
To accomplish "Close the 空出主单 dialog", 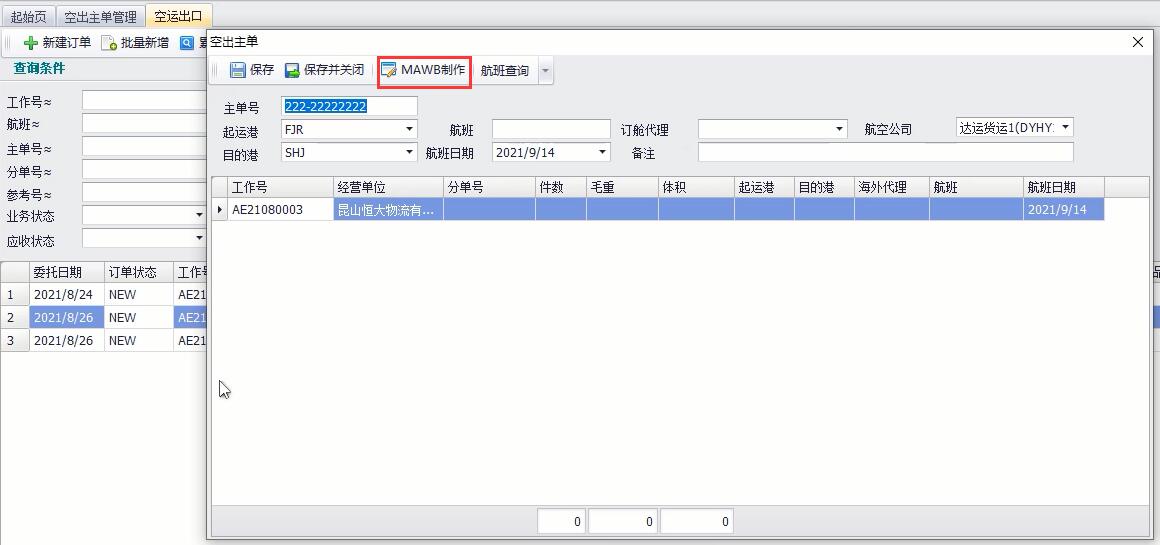I will pos(1137,42).
